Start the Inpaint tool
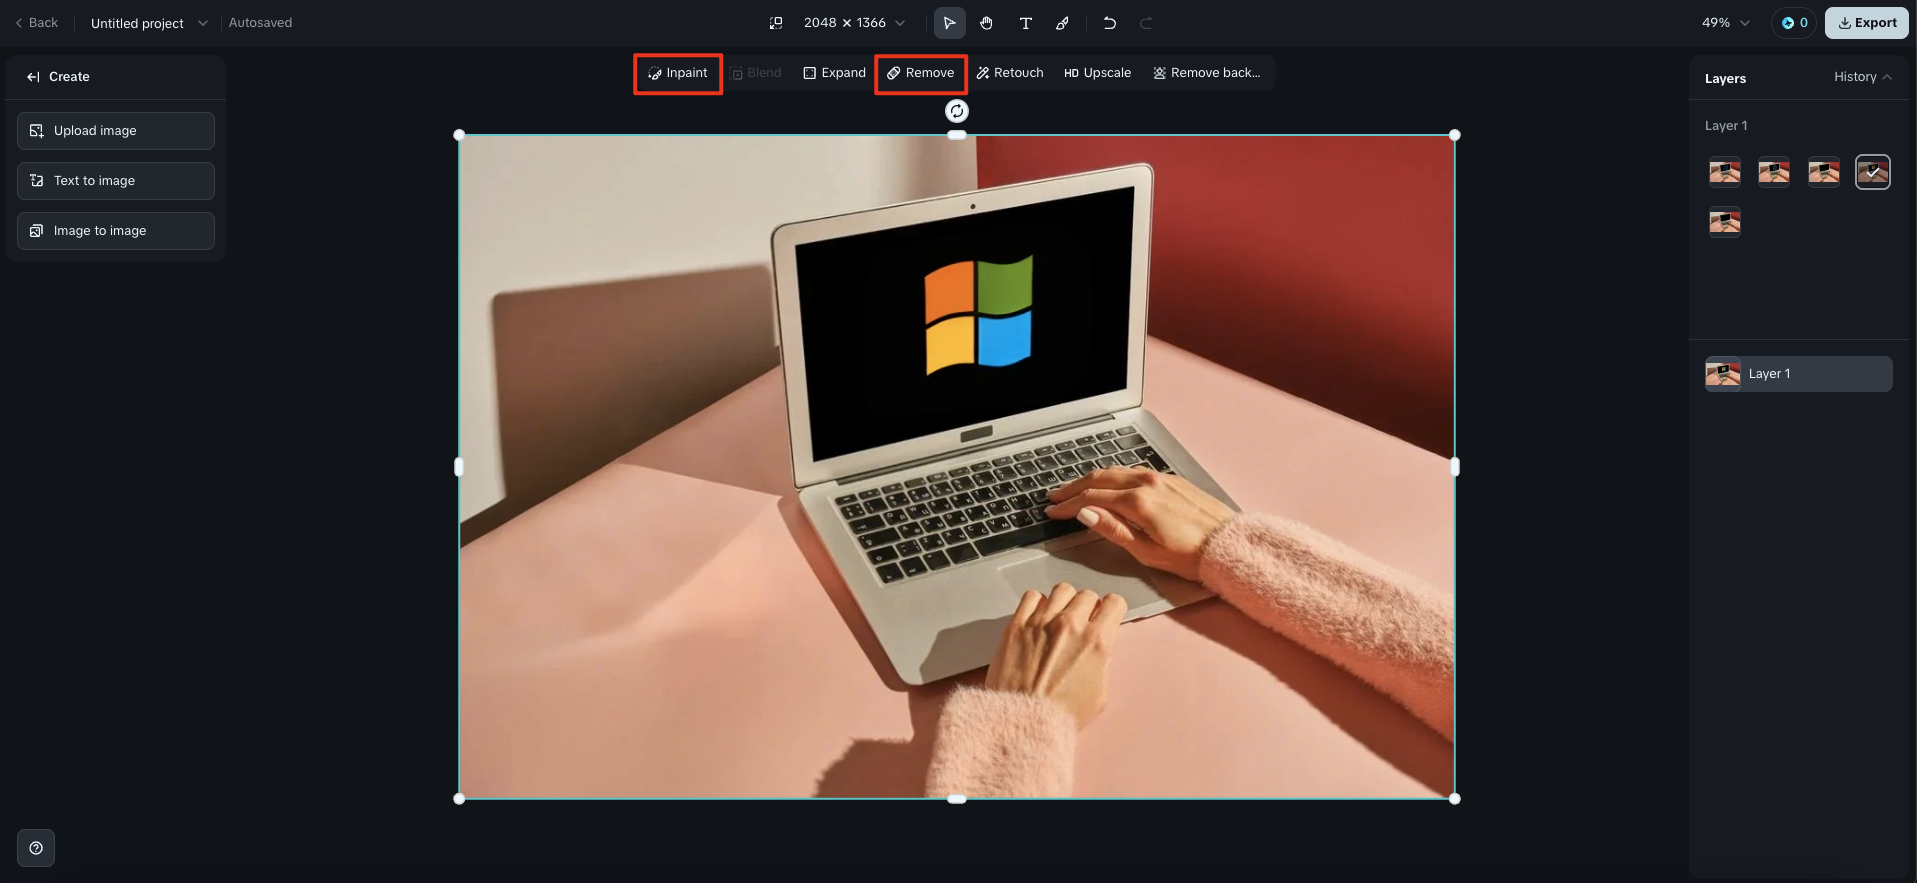The height and width of the screenshot is (883, 1917). pyautogui.click(x=678, y=73)
